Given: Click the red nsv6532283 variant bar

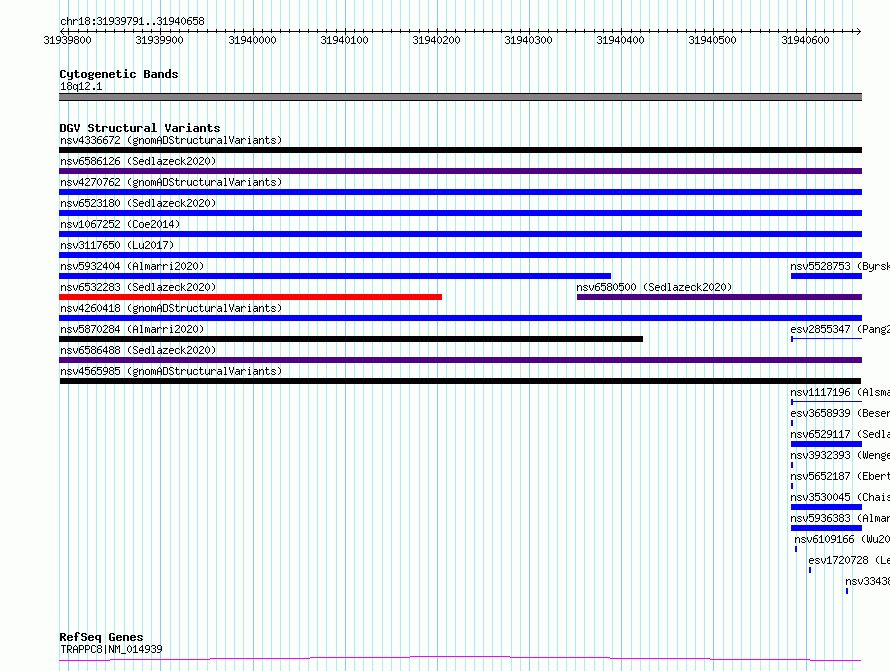Looking at the screenshot, I should pos(250,297).
